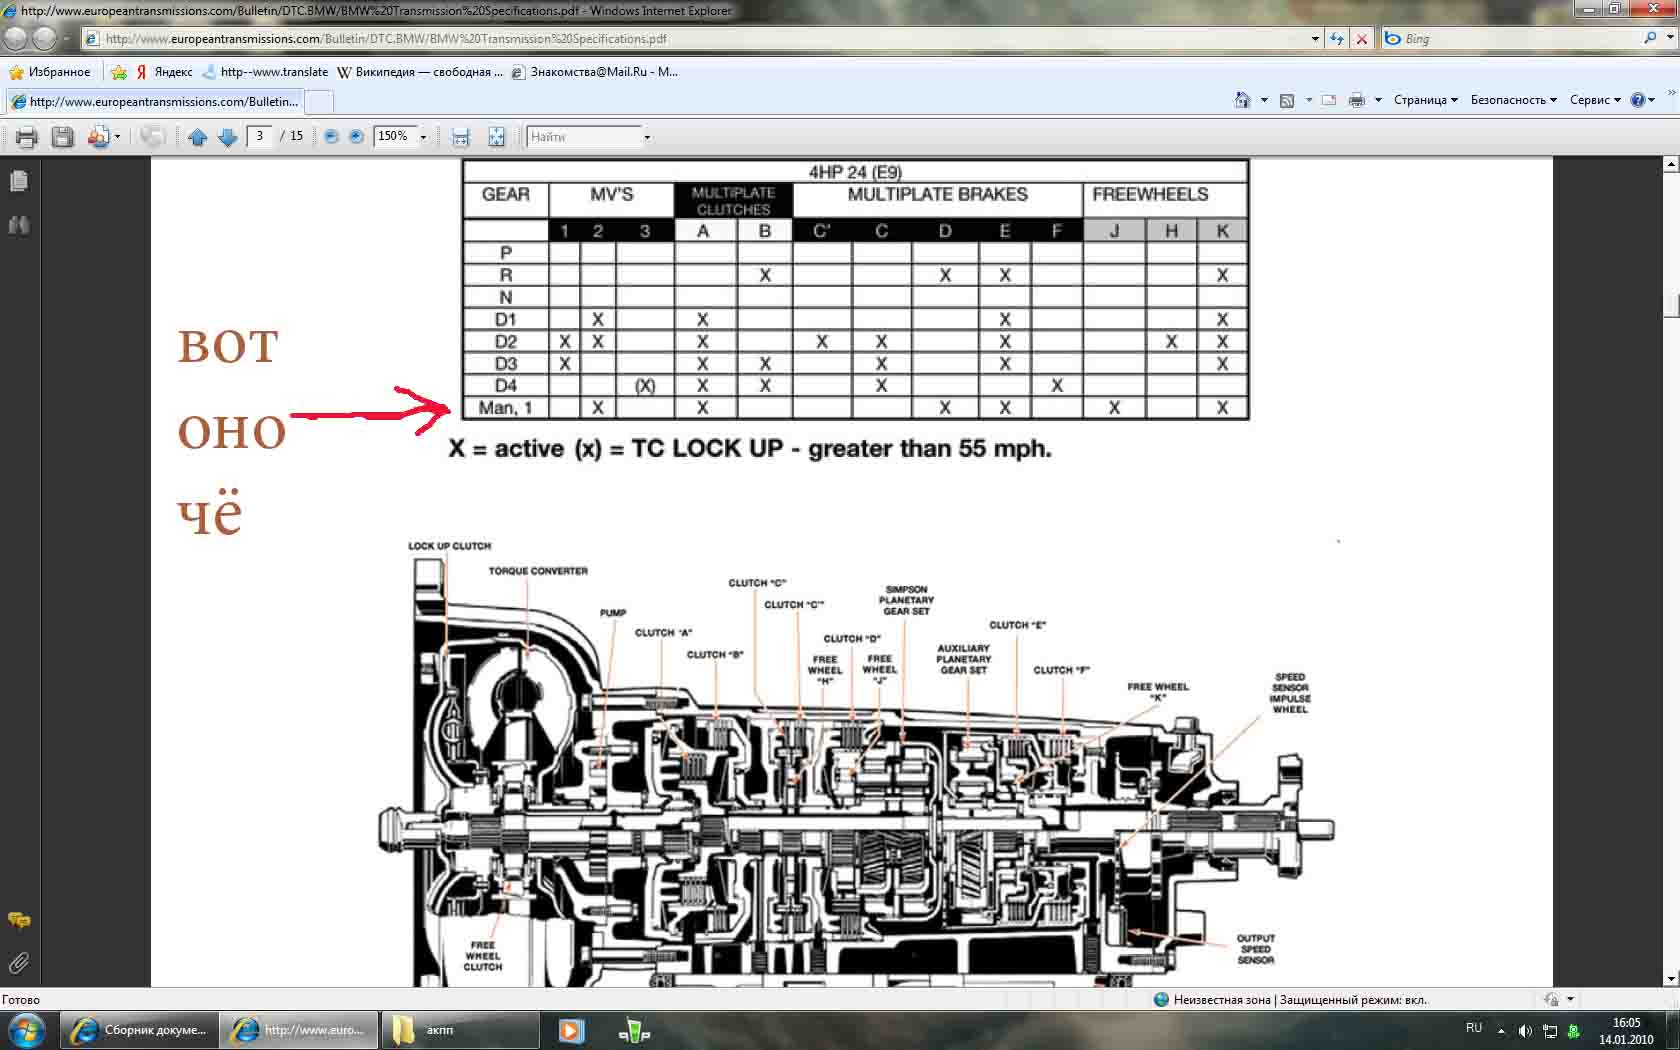This screenshot has height=1050, width=1680.
Task: Go to previous page with up arrow
Action: pyautogui.click(x=197, y=137)
